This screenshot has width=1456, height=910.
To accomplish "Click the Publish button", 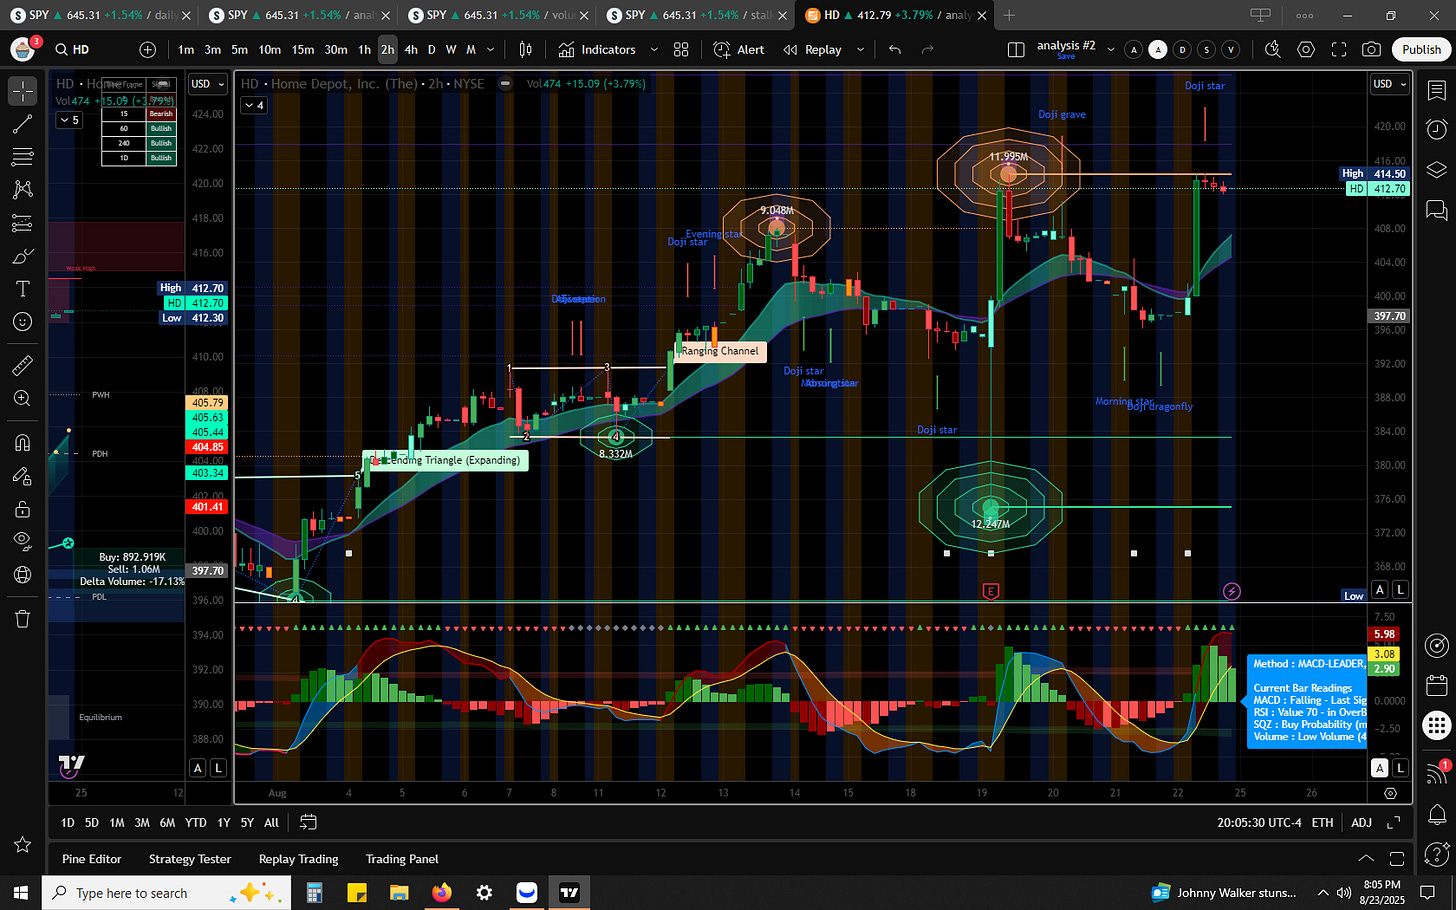I will [x=1421, y=50].
